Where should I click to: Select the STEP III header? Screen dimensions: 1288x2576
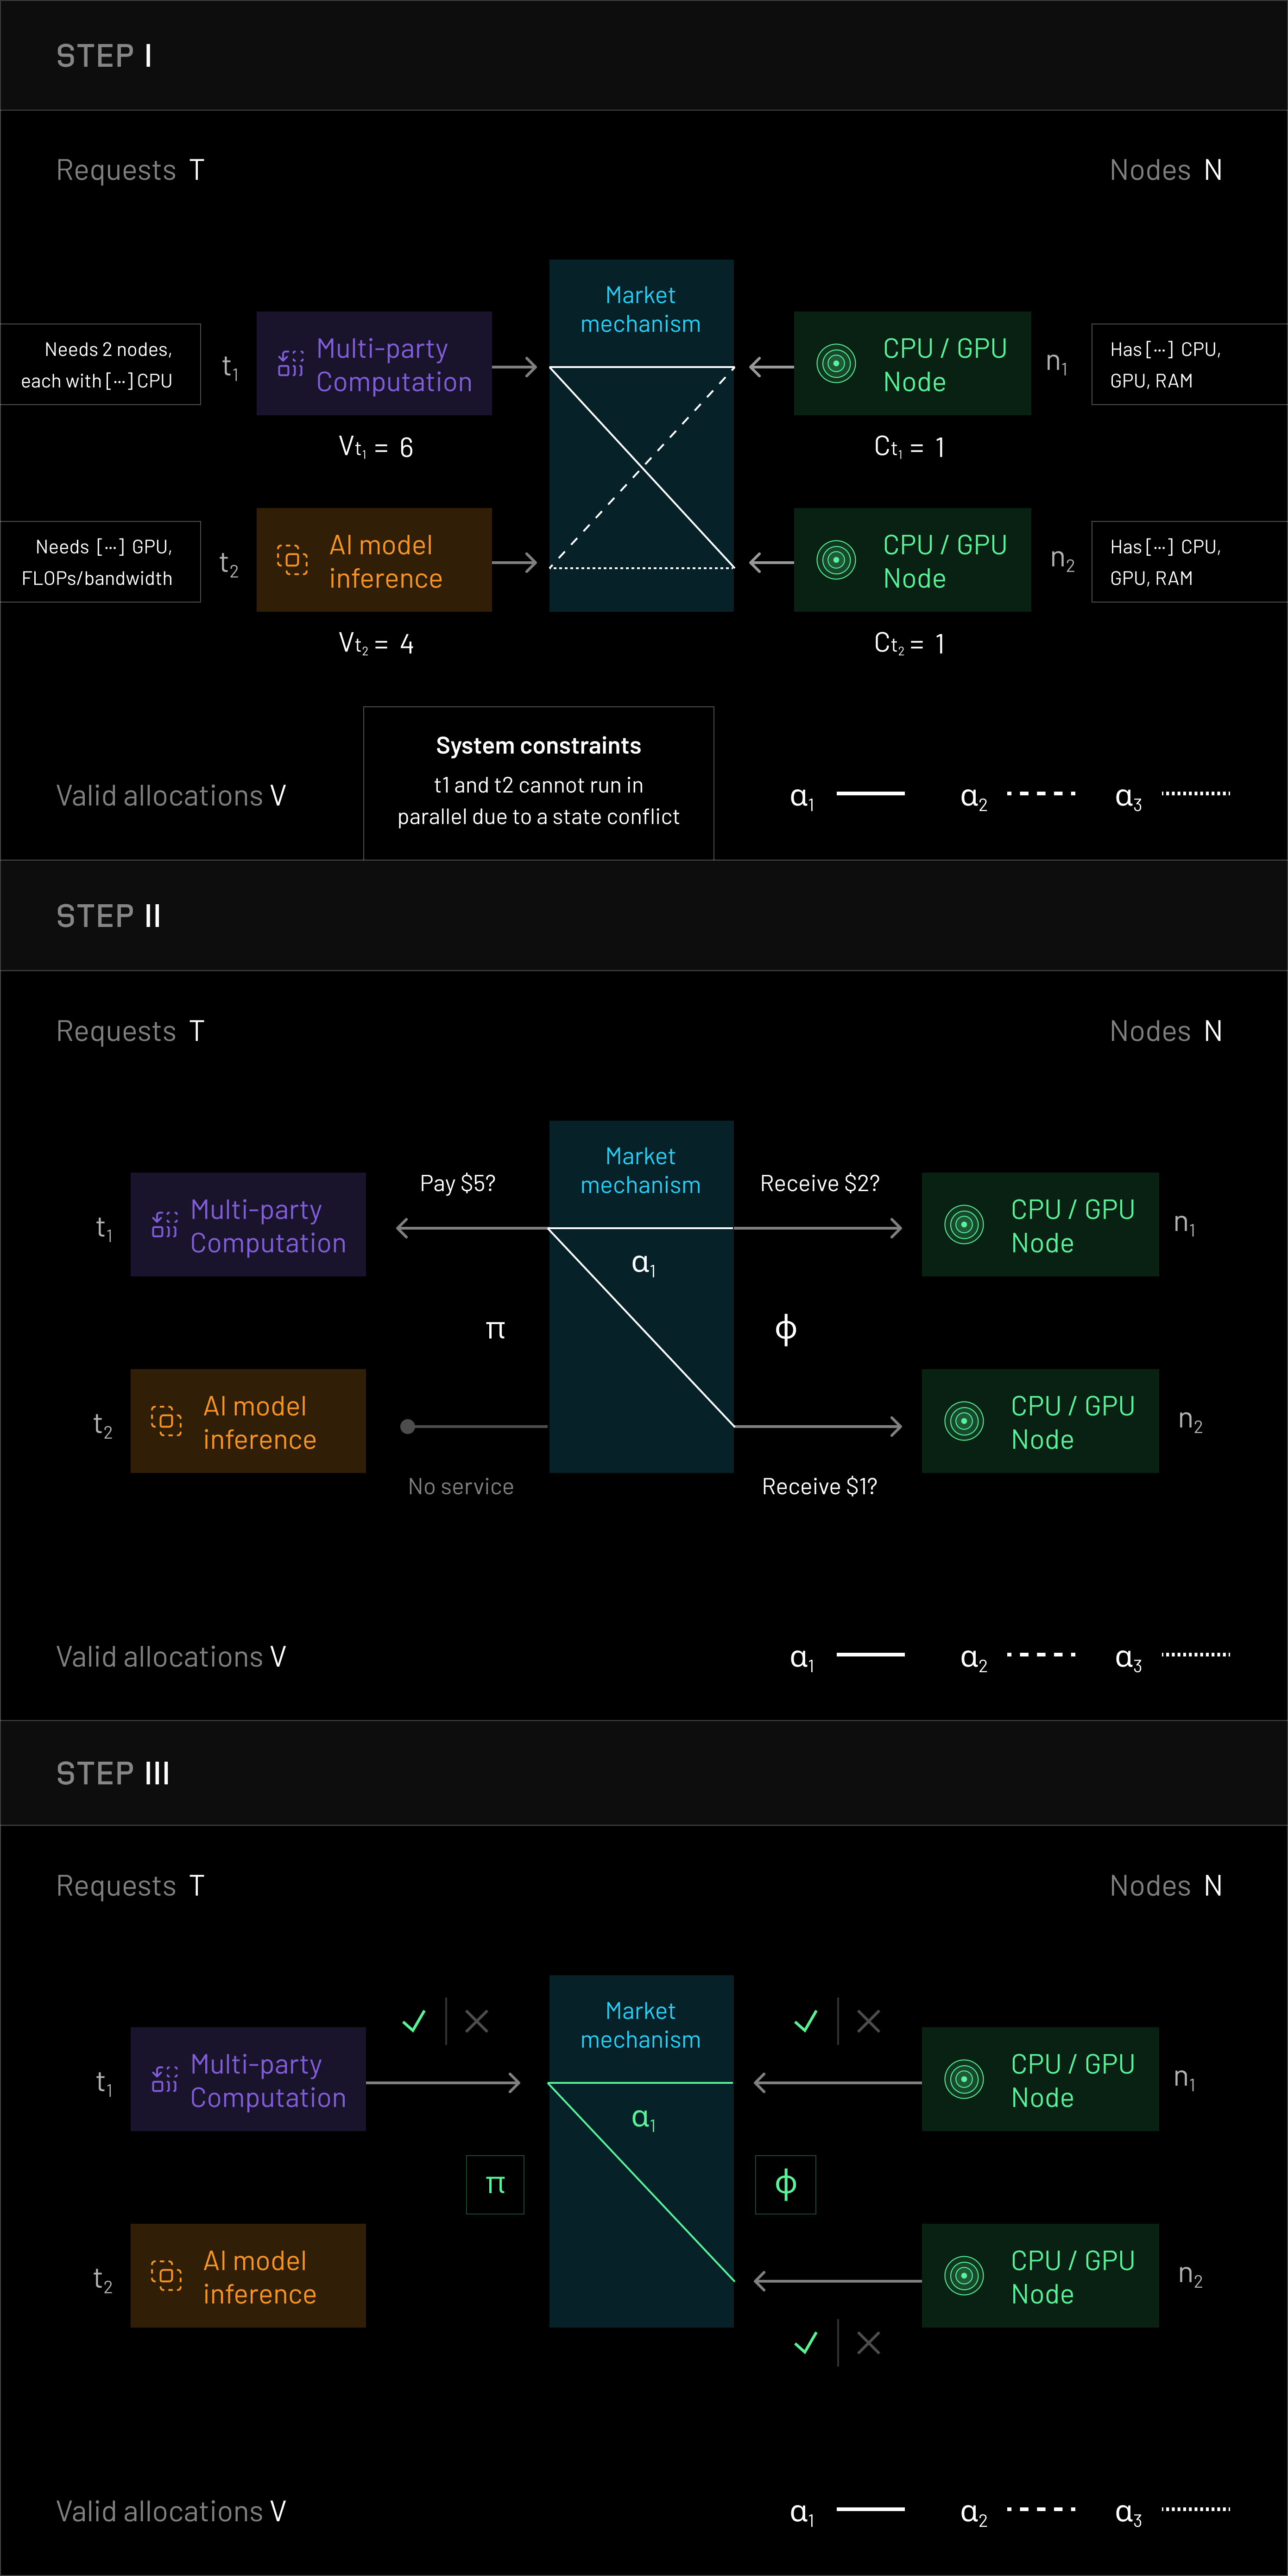click(x=113, y=1773)
